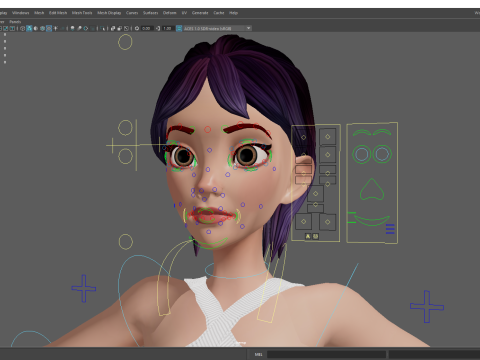Select the right eye circle control in face GUI
This screenshot has height=360, width=480.
click(382, 154)
